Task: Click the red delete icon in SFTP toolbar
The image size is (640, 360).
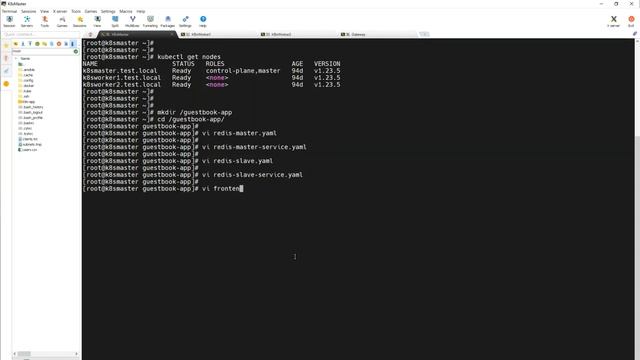Action: pyautogui.click(x=59, y=44)
